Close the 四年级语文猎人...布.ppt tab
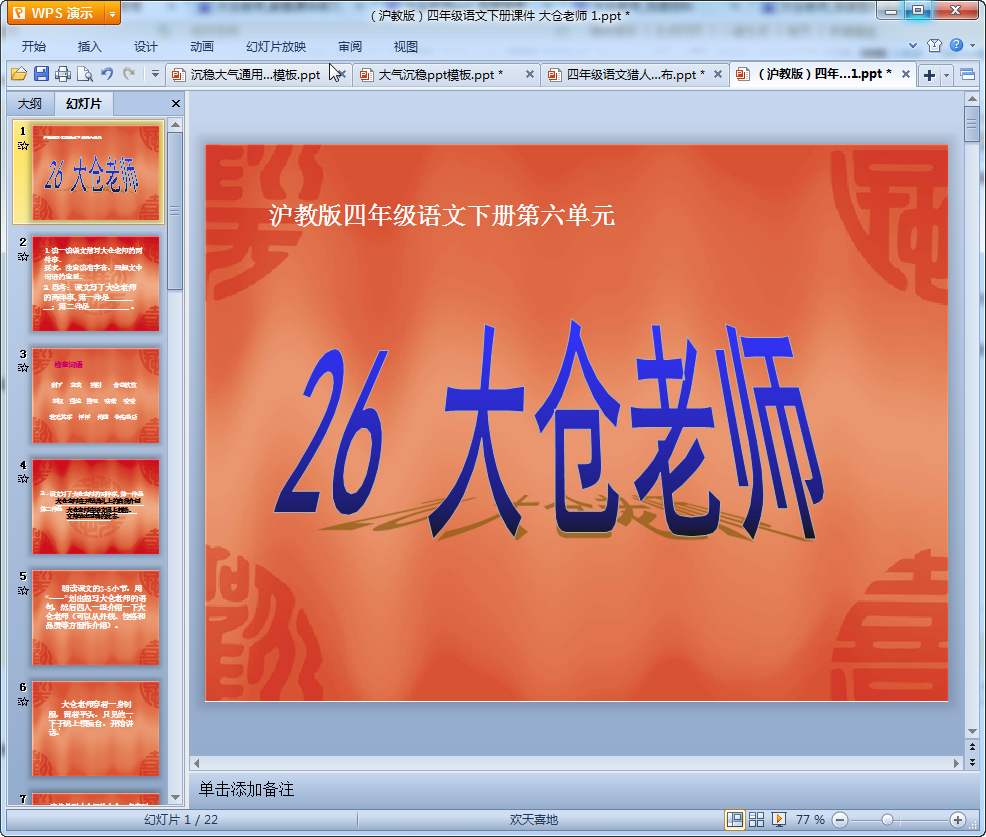This screenshot has width=986, height=837. click(x=717, y=74)
